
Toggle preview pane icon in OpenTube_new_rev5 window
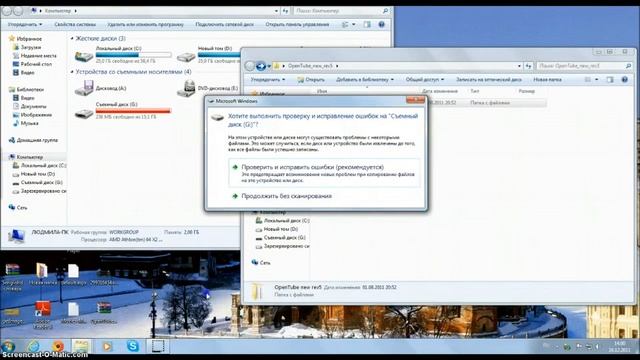click(610, 80)
